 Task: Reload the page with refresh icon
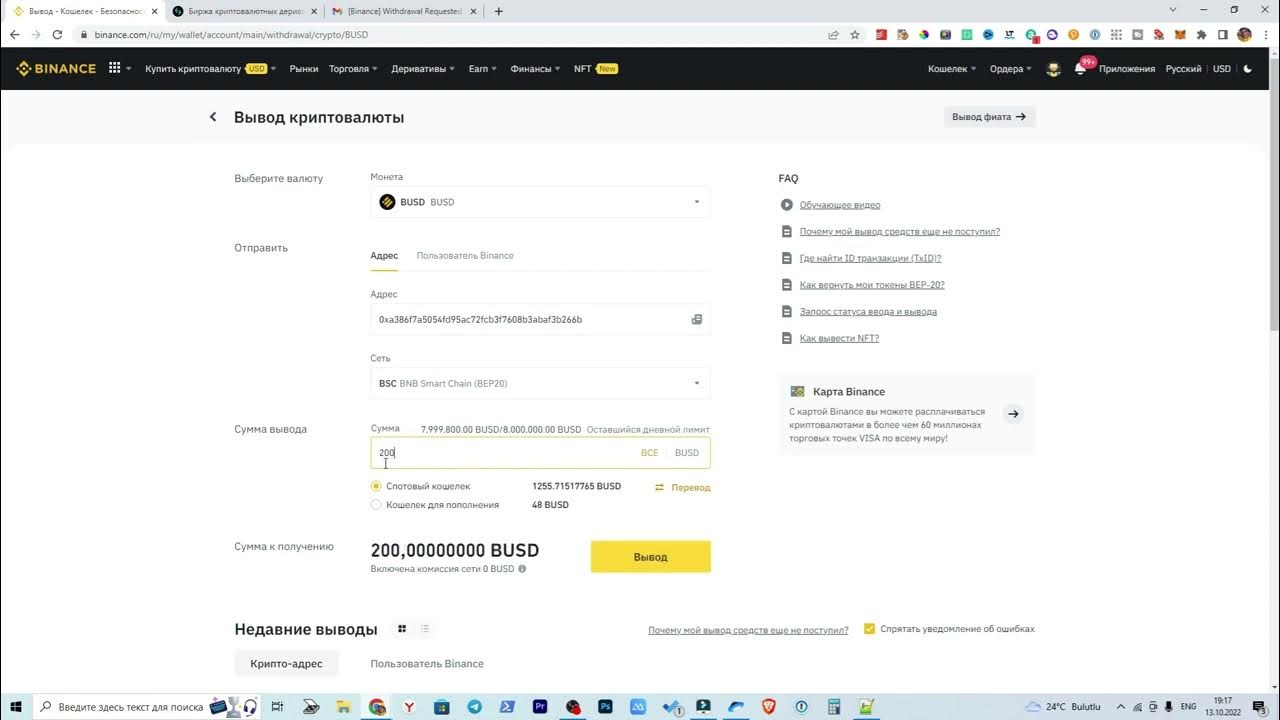click(58, 34)
